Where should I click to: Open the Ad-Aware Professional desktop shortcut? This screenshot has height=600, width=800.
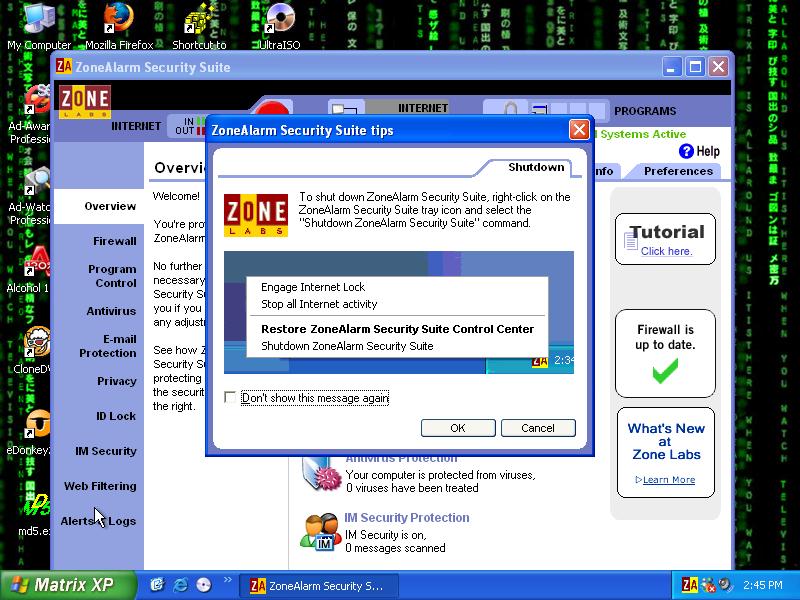[x=36, y=115]
